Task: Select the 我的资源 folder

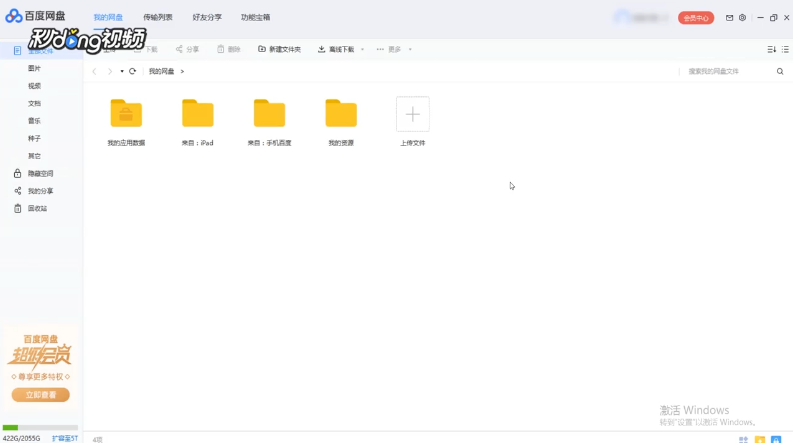Action: (341, 121)
